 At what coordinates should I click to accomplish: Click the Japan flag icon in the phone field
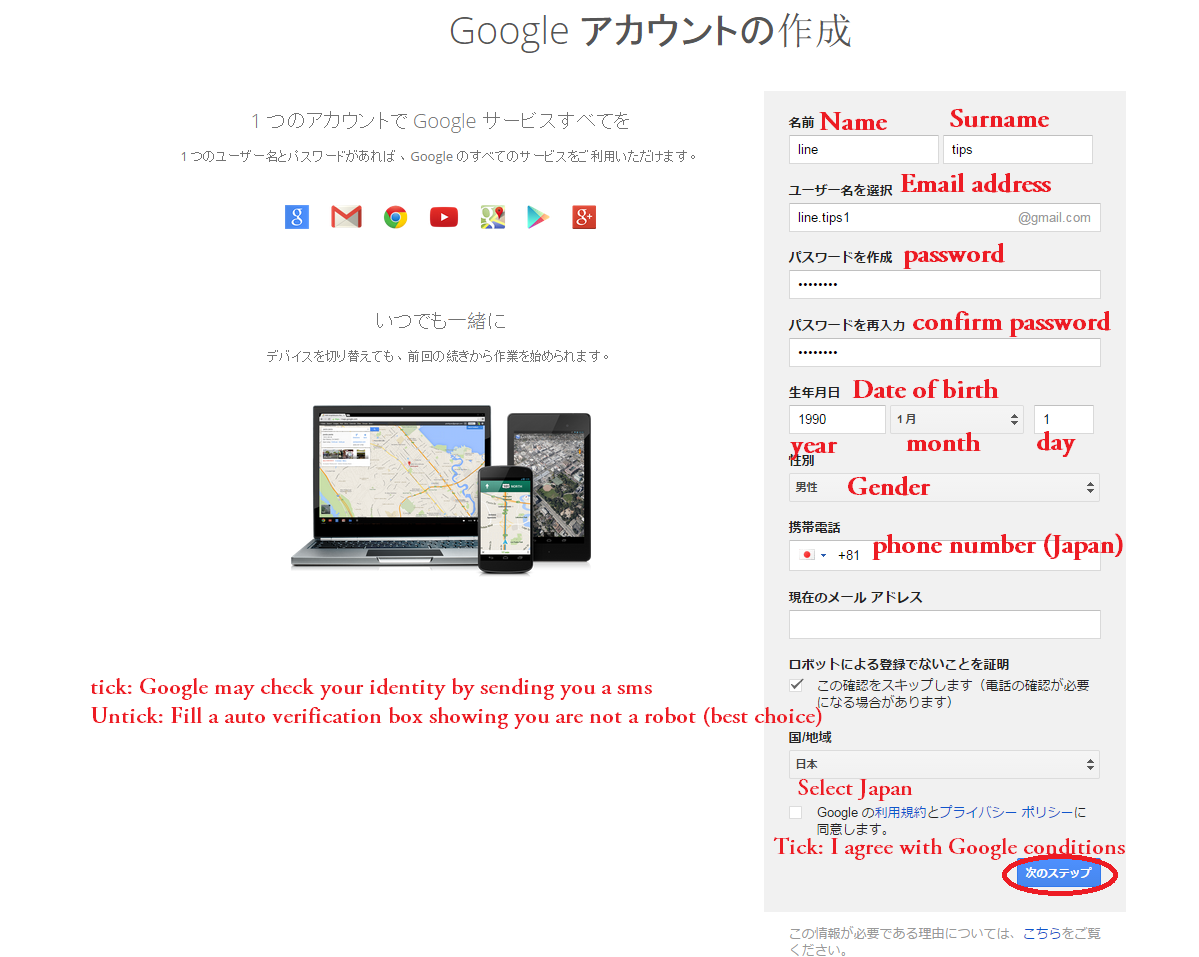[x=807, y=554]
